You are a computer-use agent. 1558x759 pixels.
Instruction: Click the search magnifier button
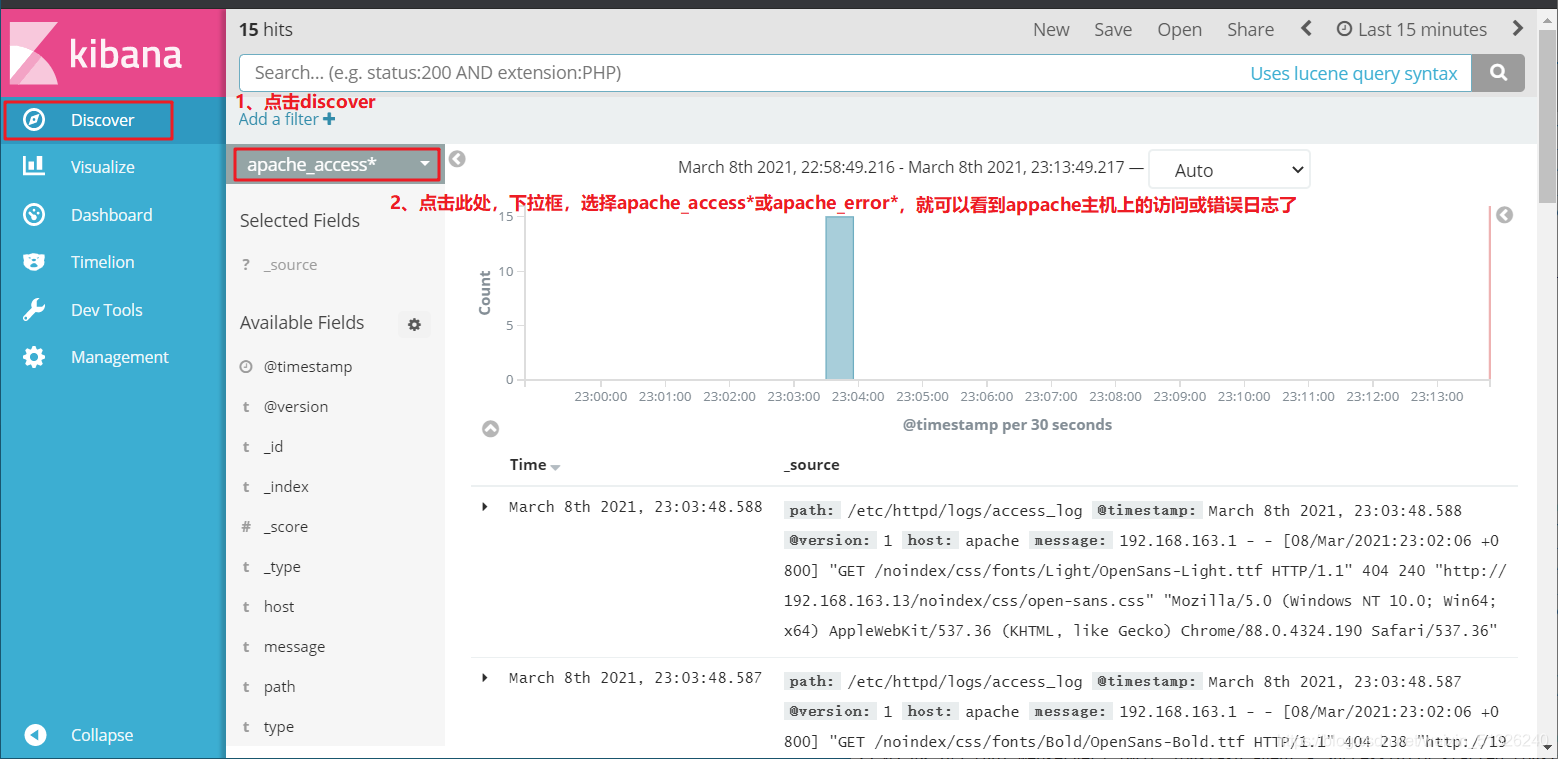[1498, 73]
